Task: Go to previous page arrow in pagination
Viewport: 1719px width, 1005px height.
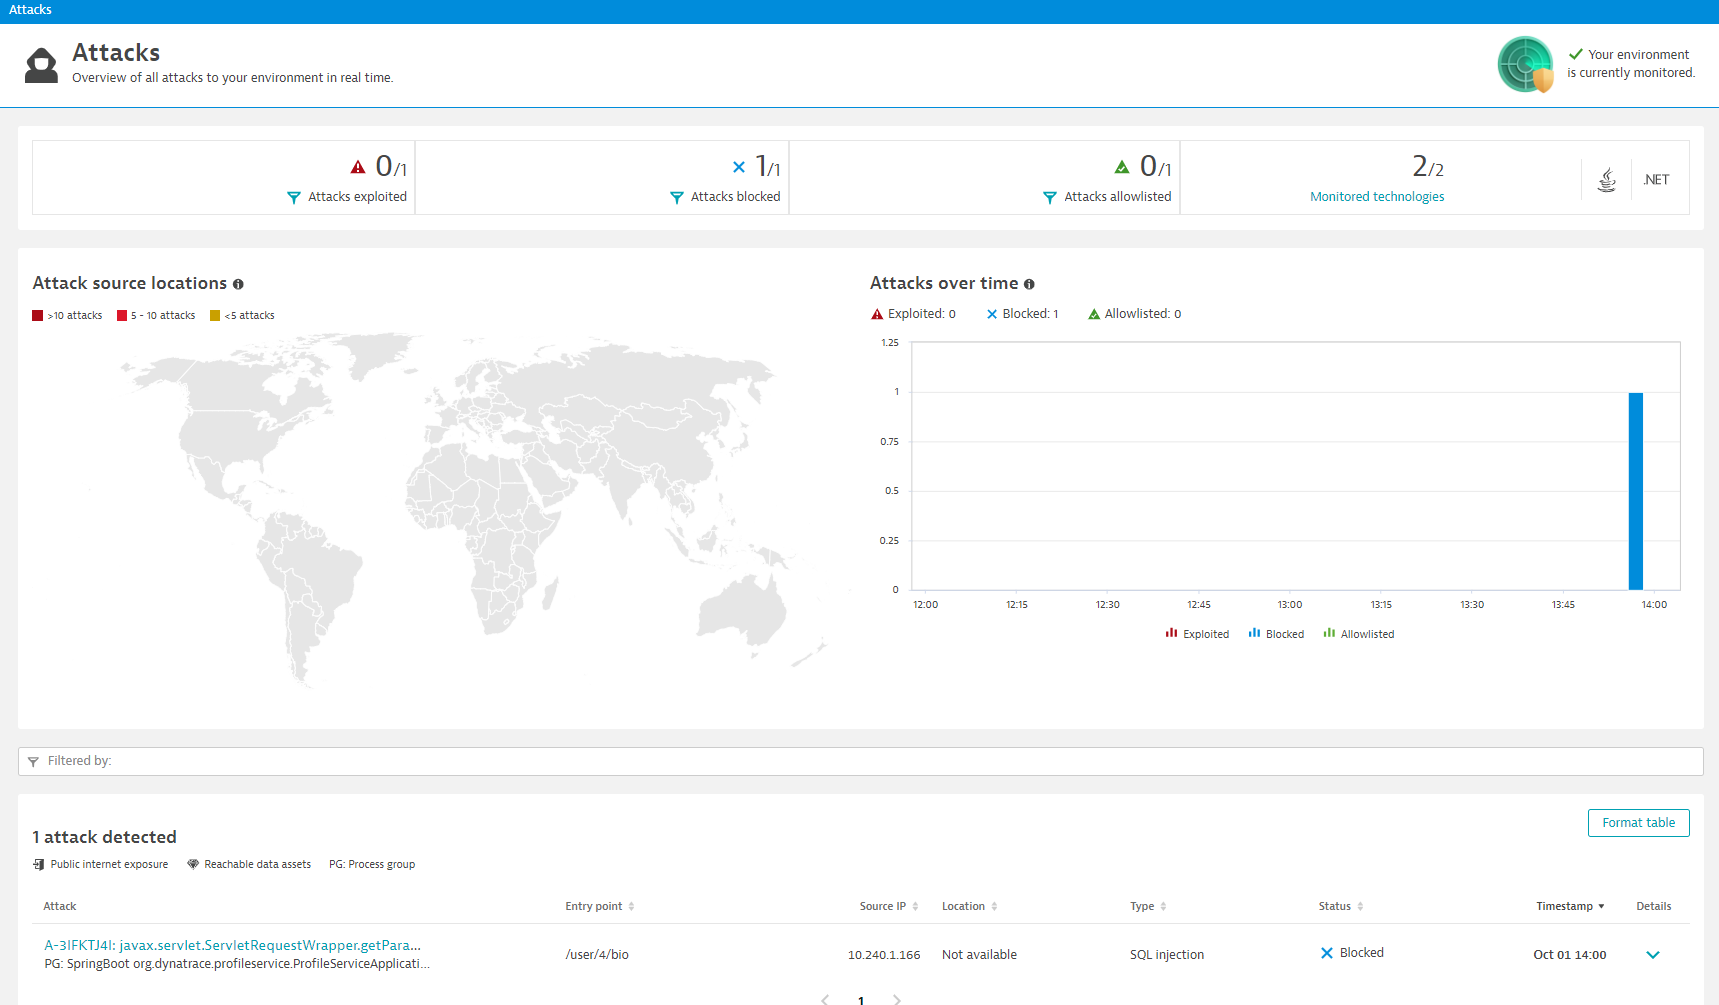Action: point(825,999)
